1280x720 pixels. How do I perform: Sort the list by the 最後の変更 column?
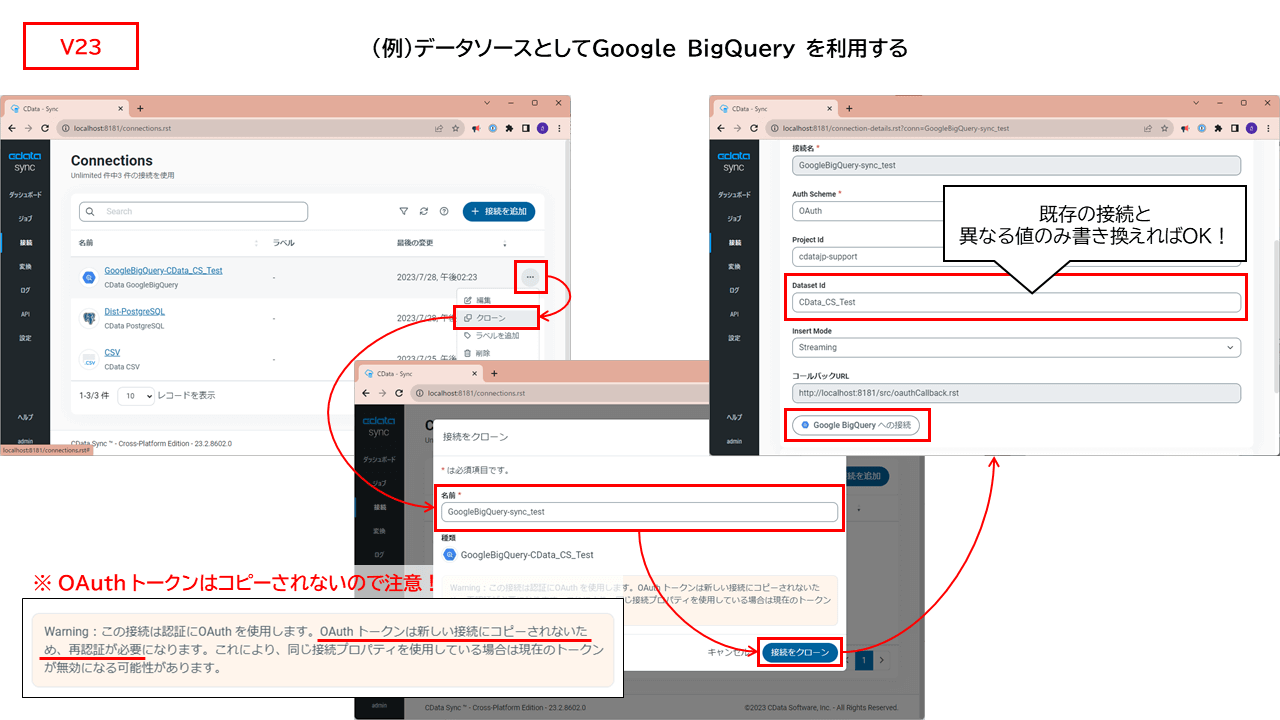coord(416,243)
